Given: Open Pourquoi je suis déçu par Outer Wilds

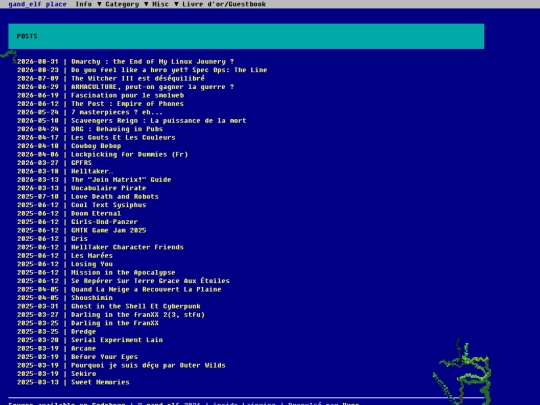Looking at the screenshot, I should tap(148, 365).
